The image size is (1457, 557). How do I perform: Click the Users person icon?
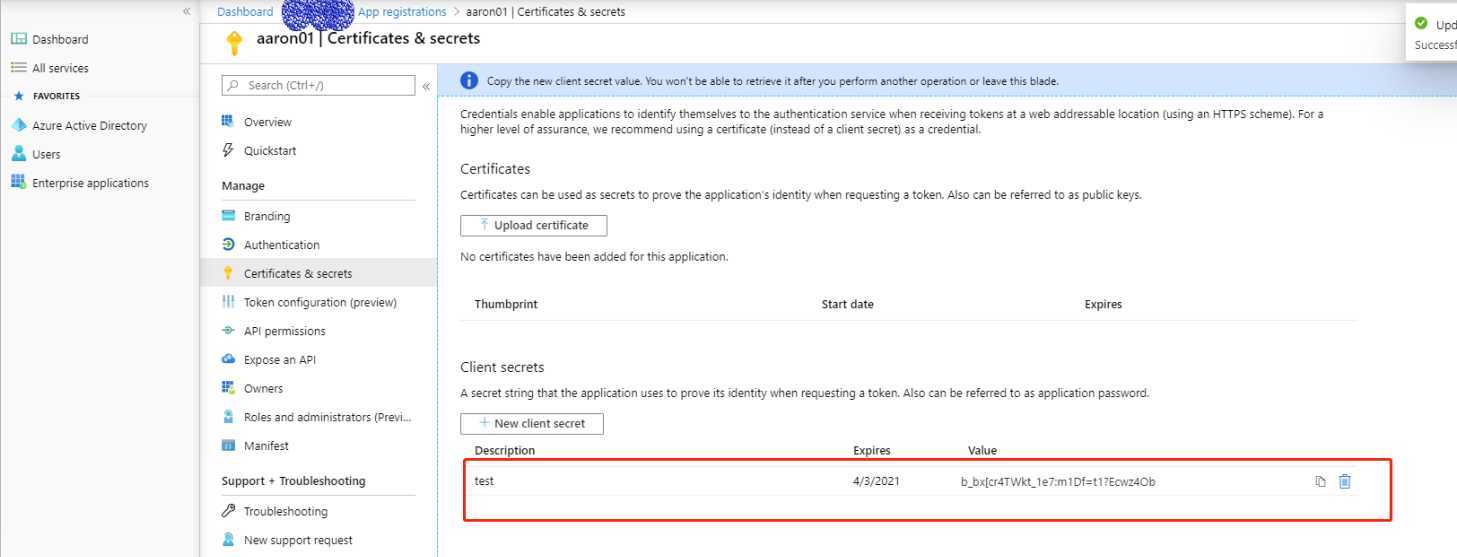coord(18,154)
